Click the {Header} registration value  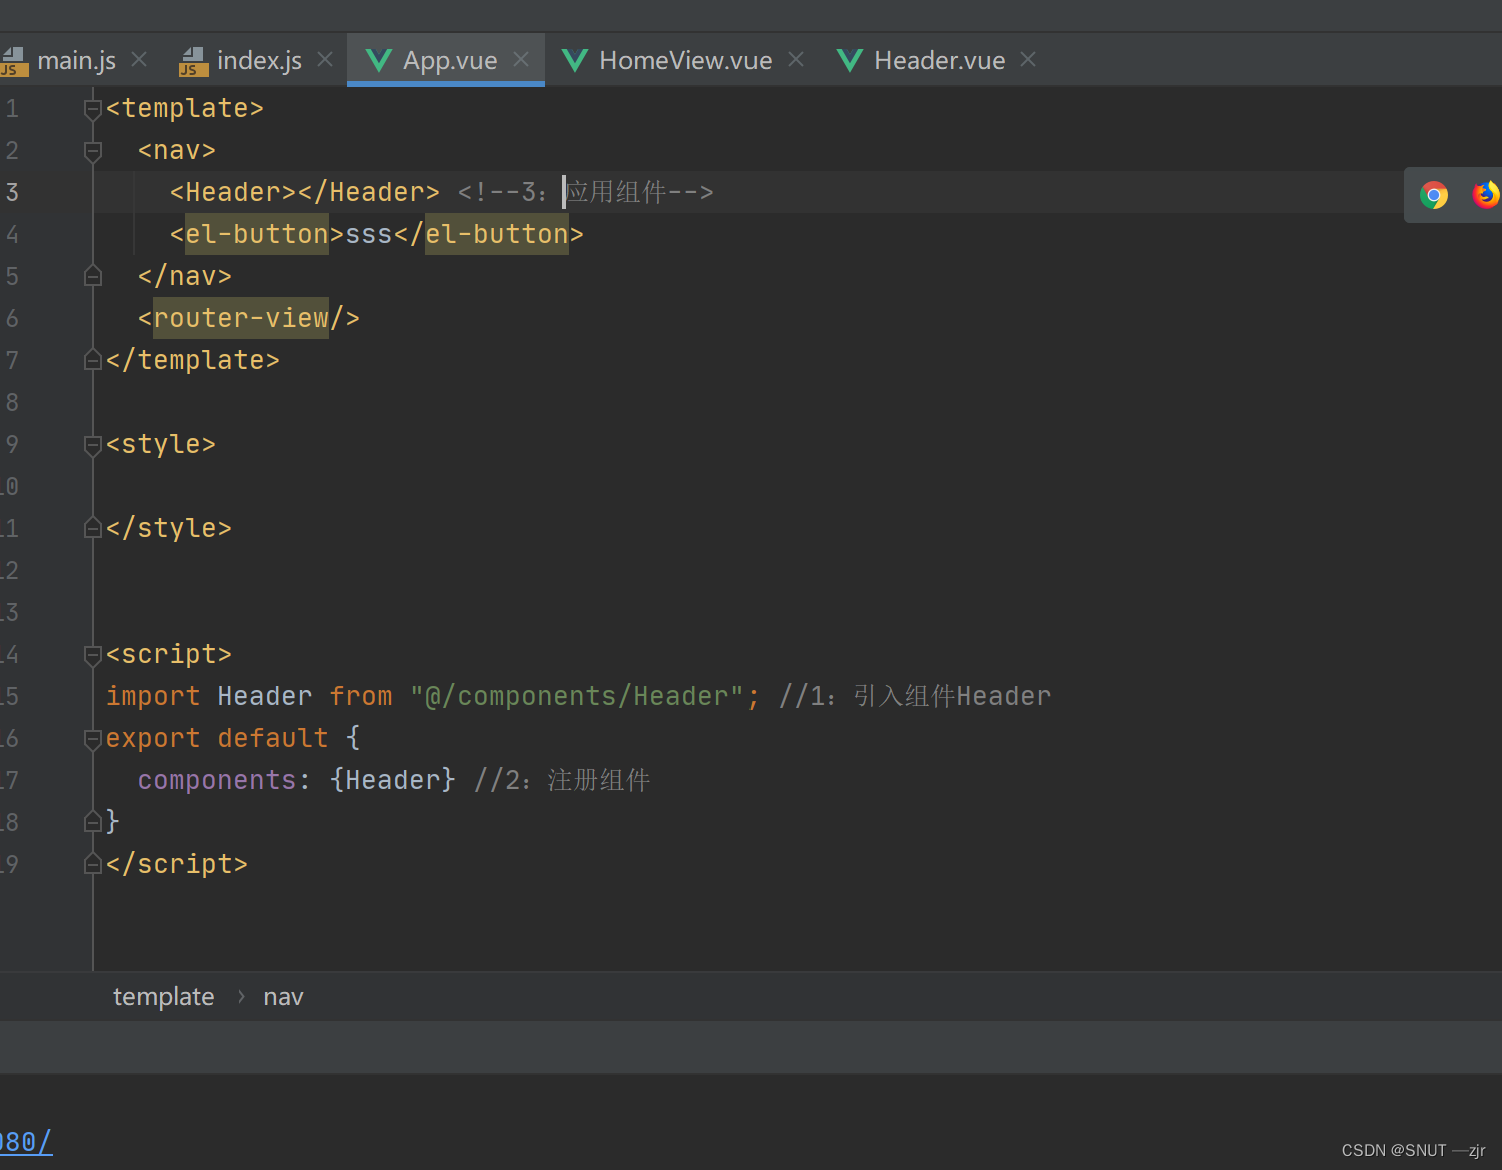click(x=393, y=780)
